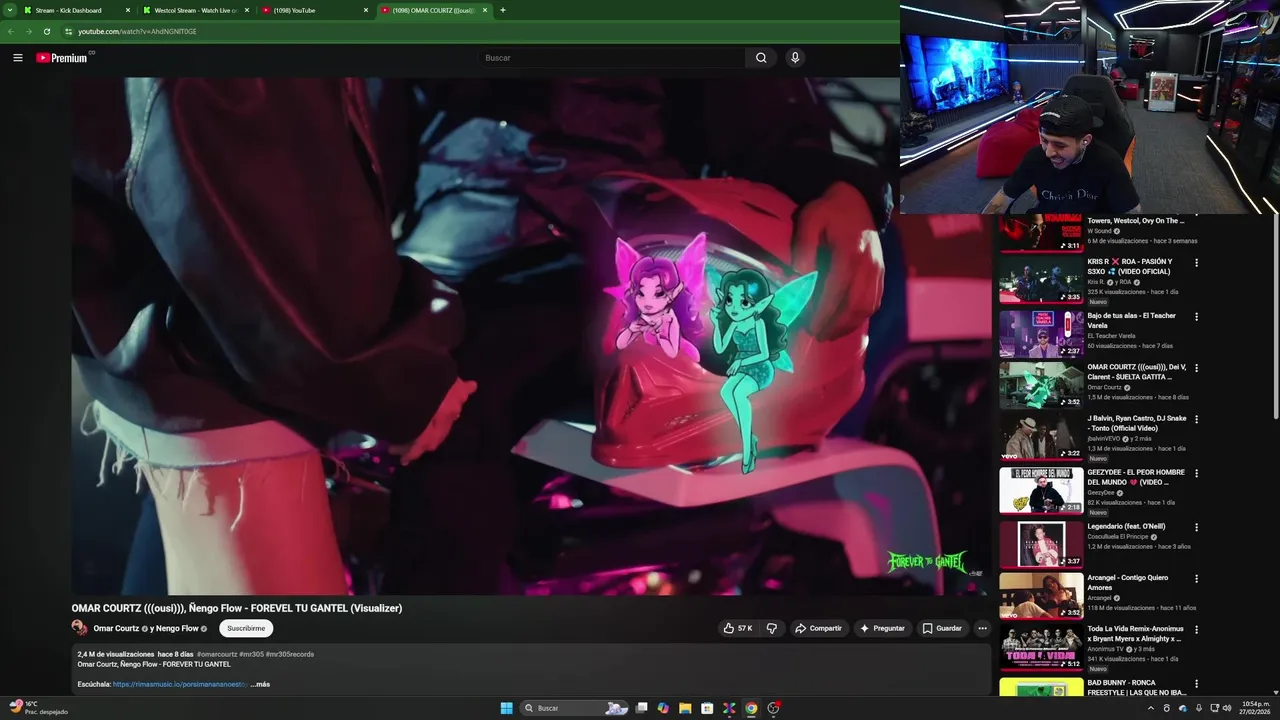1280x720 pixels.
Task: Dislike the video with thumbs down
Action: coord(771,628)
